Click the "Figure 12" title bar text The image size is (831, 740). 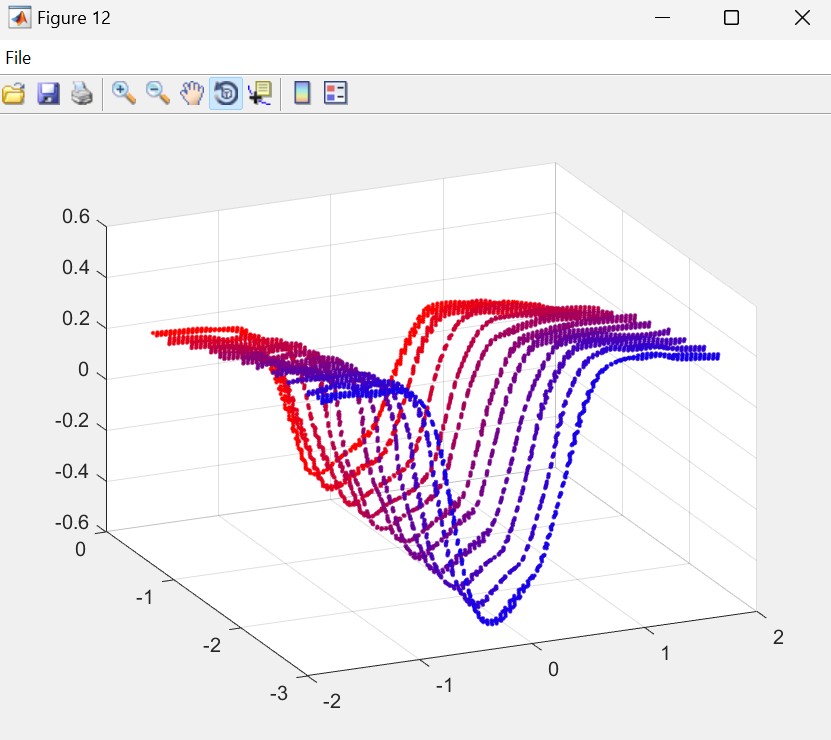pyautogui.click(x=74, y=18)
